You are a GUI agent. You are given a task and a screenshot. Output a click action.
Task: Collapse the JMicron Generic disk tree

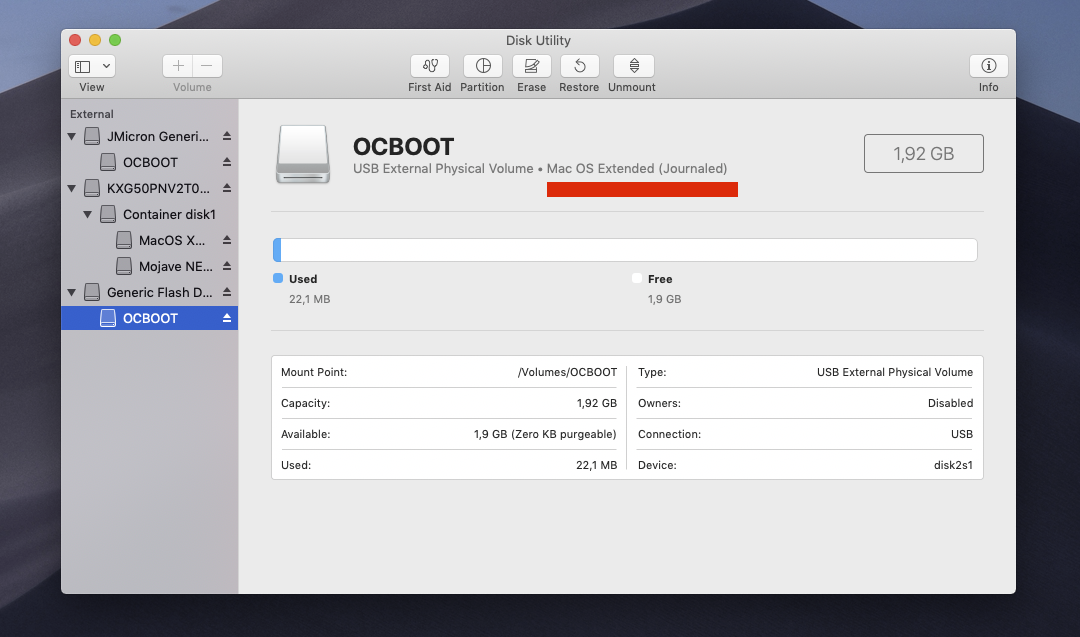pos(72,136)
